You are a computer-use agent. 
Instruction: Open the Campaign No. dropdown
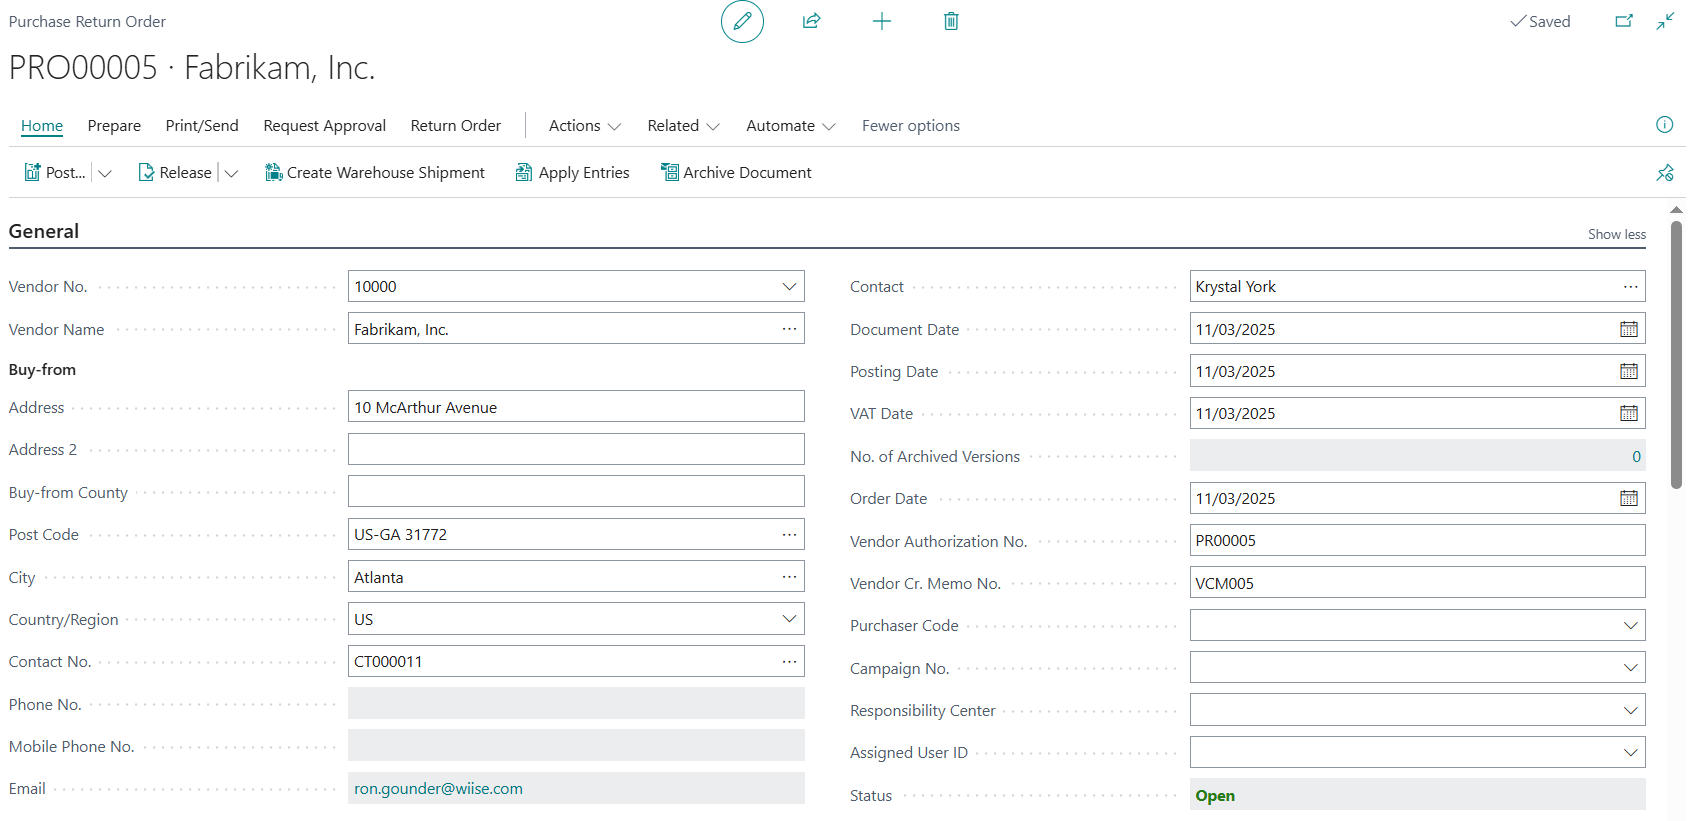(x=1630, y=667)
